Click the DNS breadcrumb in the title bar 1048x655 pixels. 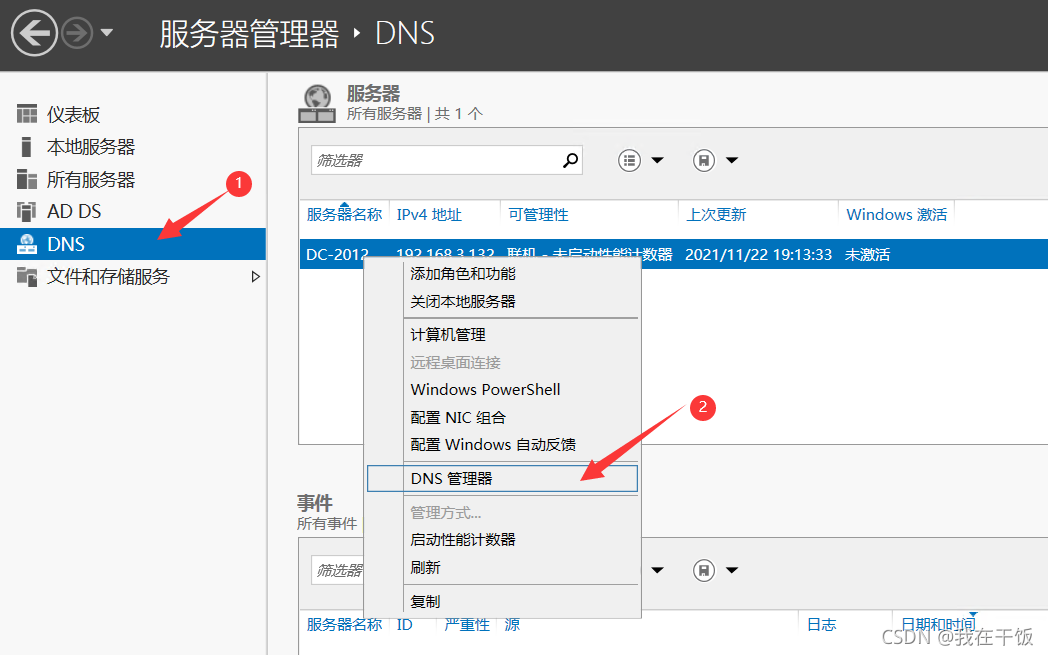point(404,33)
